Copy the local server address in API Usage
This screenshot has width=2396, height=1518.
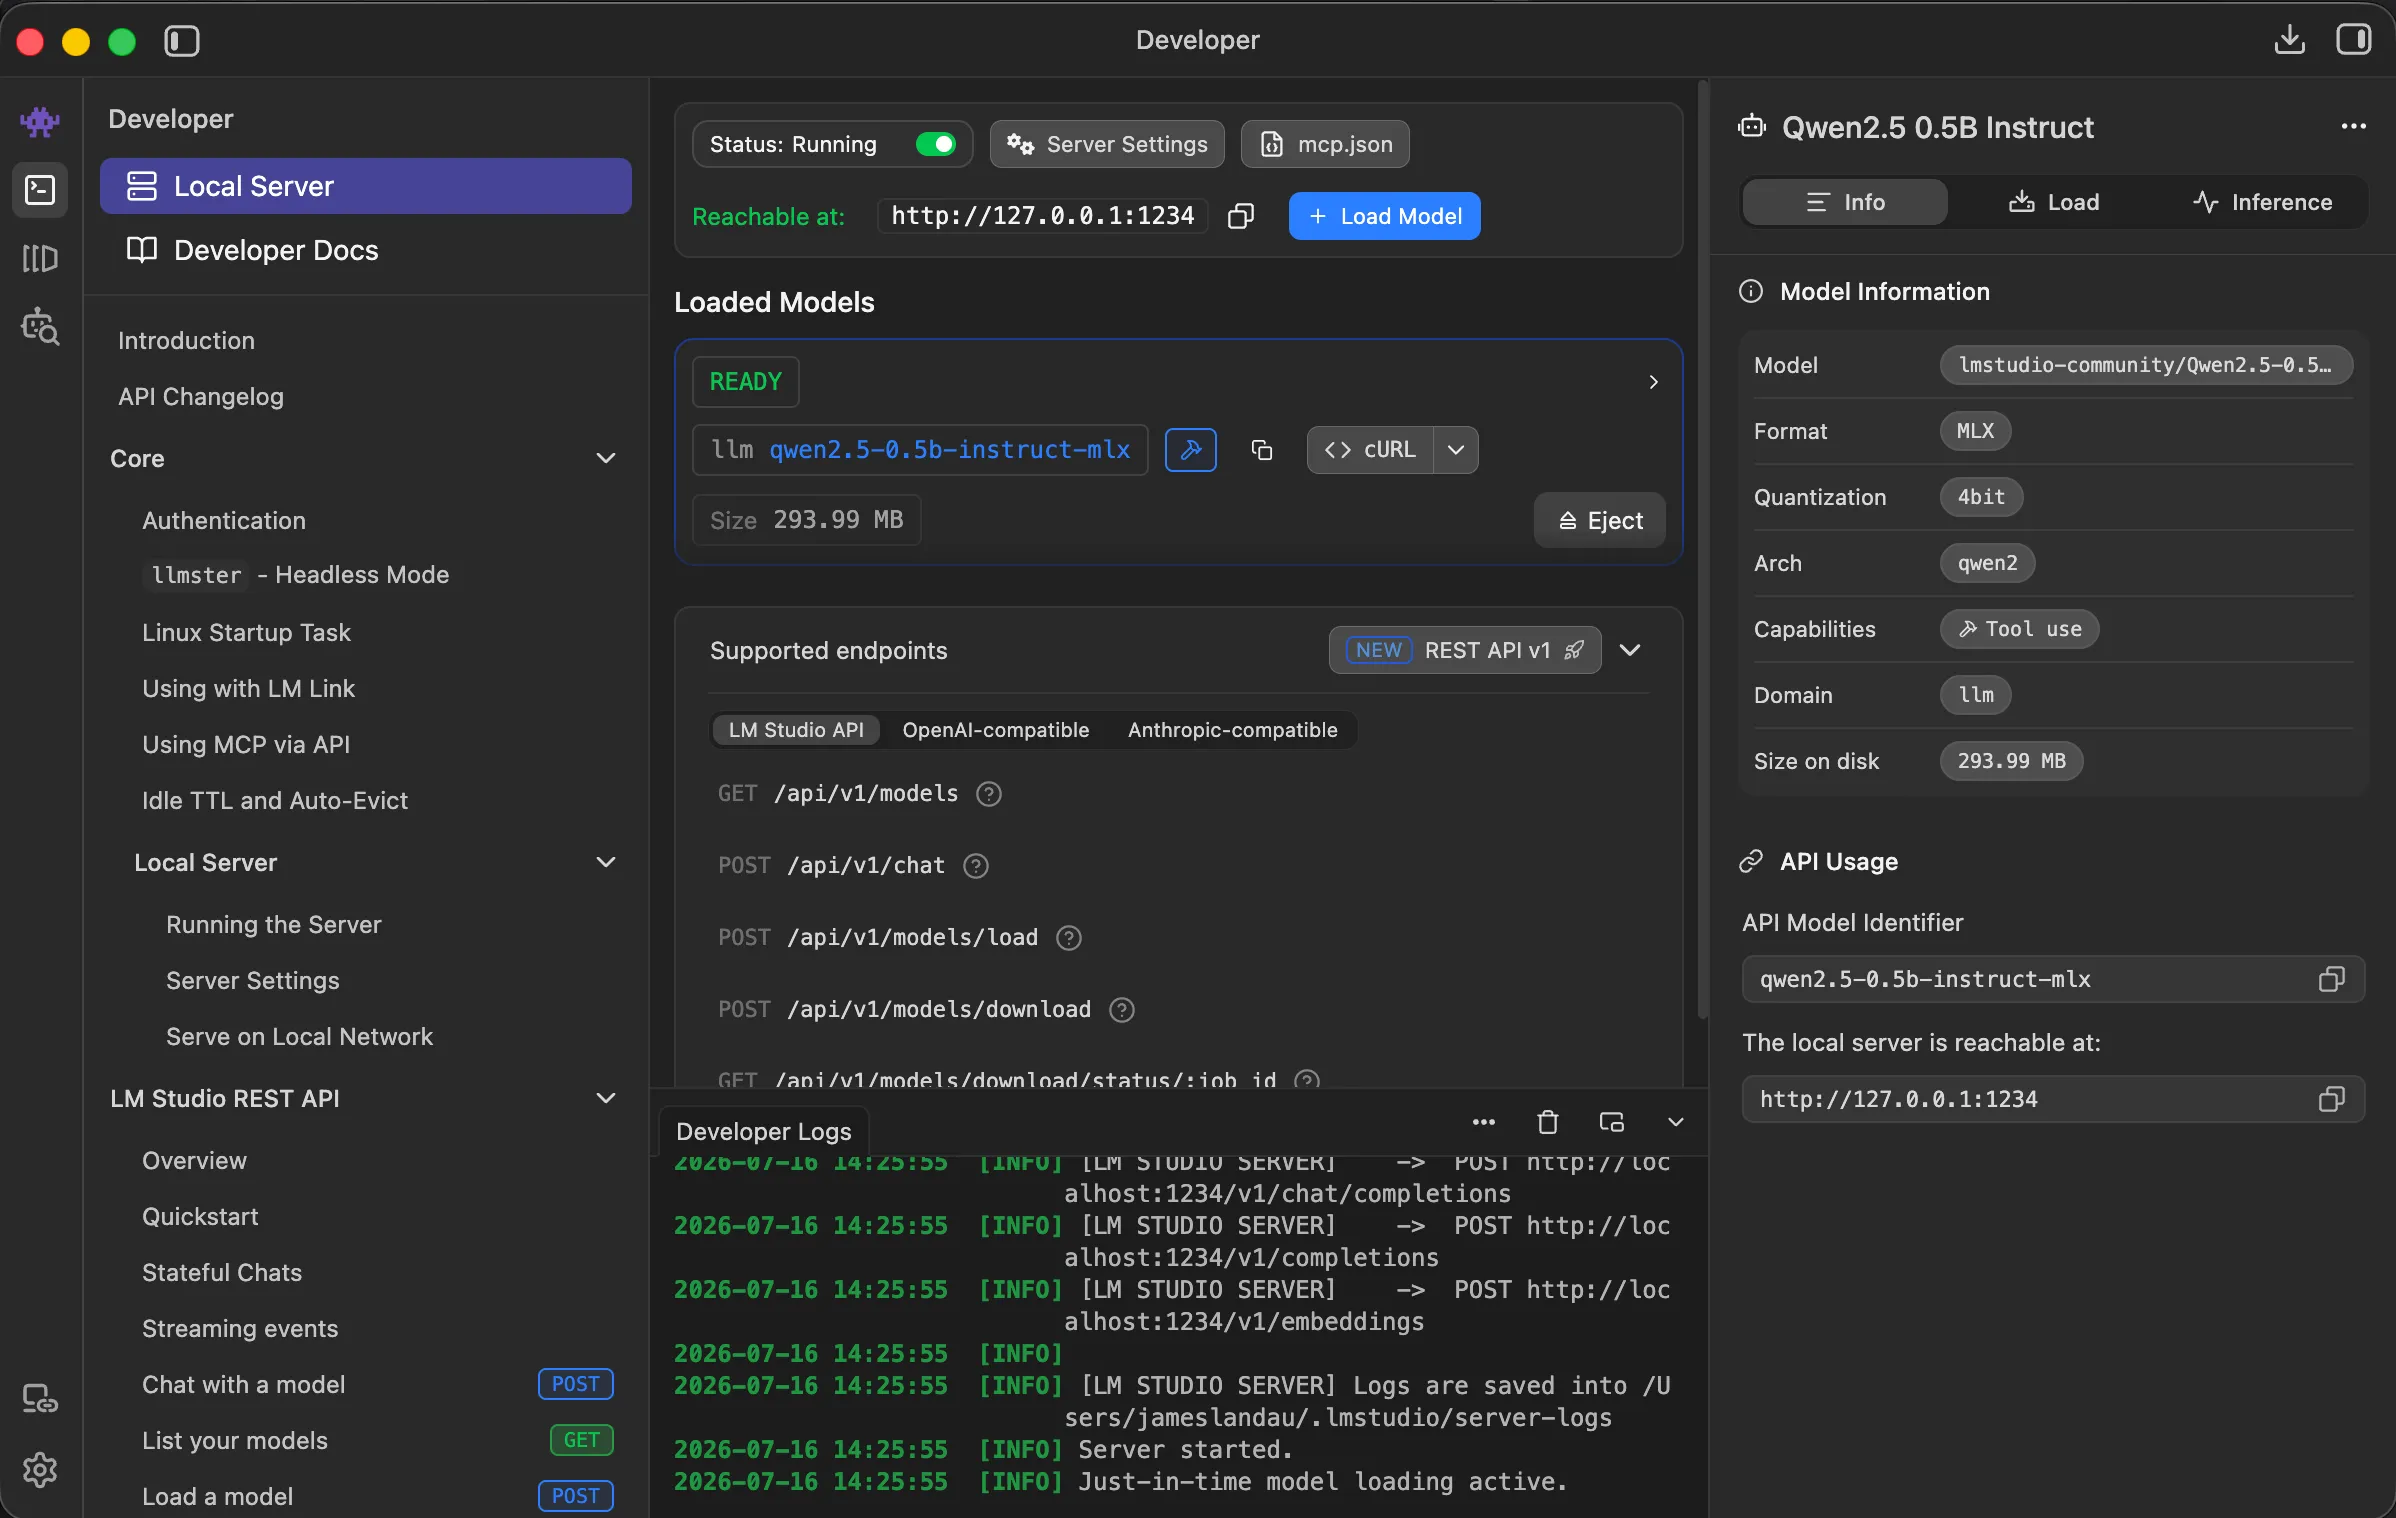click(x=2331, y=1099)
